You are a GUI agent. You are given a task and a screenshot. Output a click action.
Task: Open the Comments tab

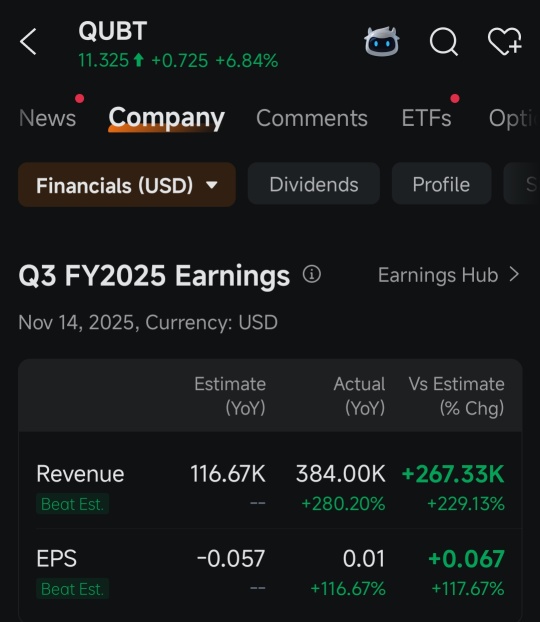pyautogui.click(x=312, y=118)
